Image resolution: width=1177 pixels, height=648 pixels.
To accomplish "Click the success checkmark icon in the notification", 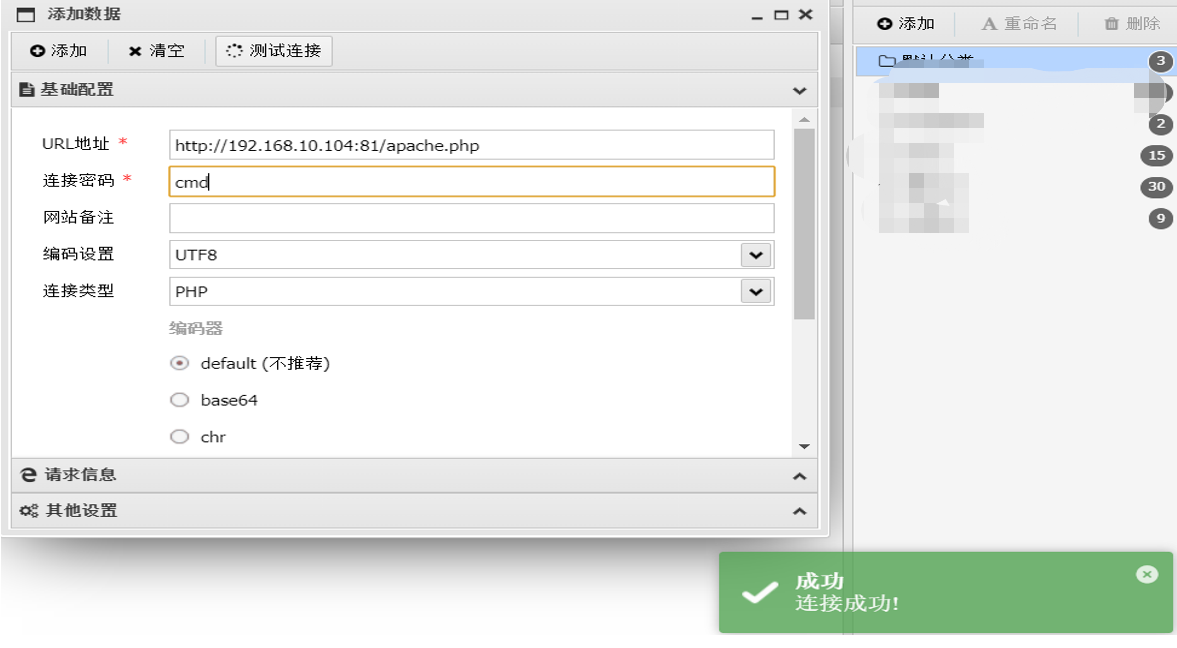I will 760,592.
